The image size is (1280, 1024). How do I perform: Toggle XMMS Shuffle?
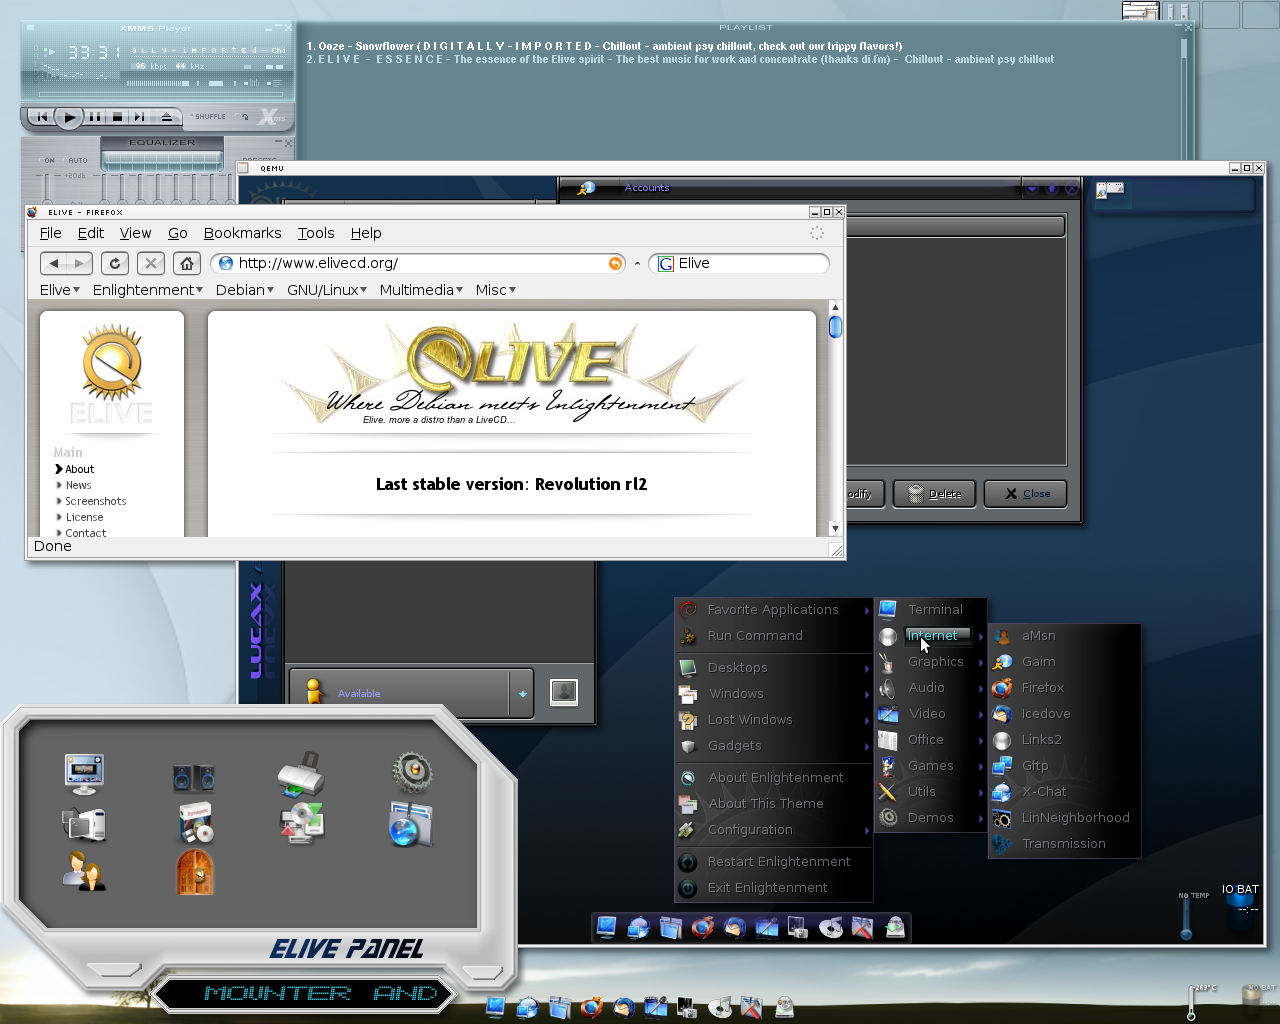click(210, 116)
